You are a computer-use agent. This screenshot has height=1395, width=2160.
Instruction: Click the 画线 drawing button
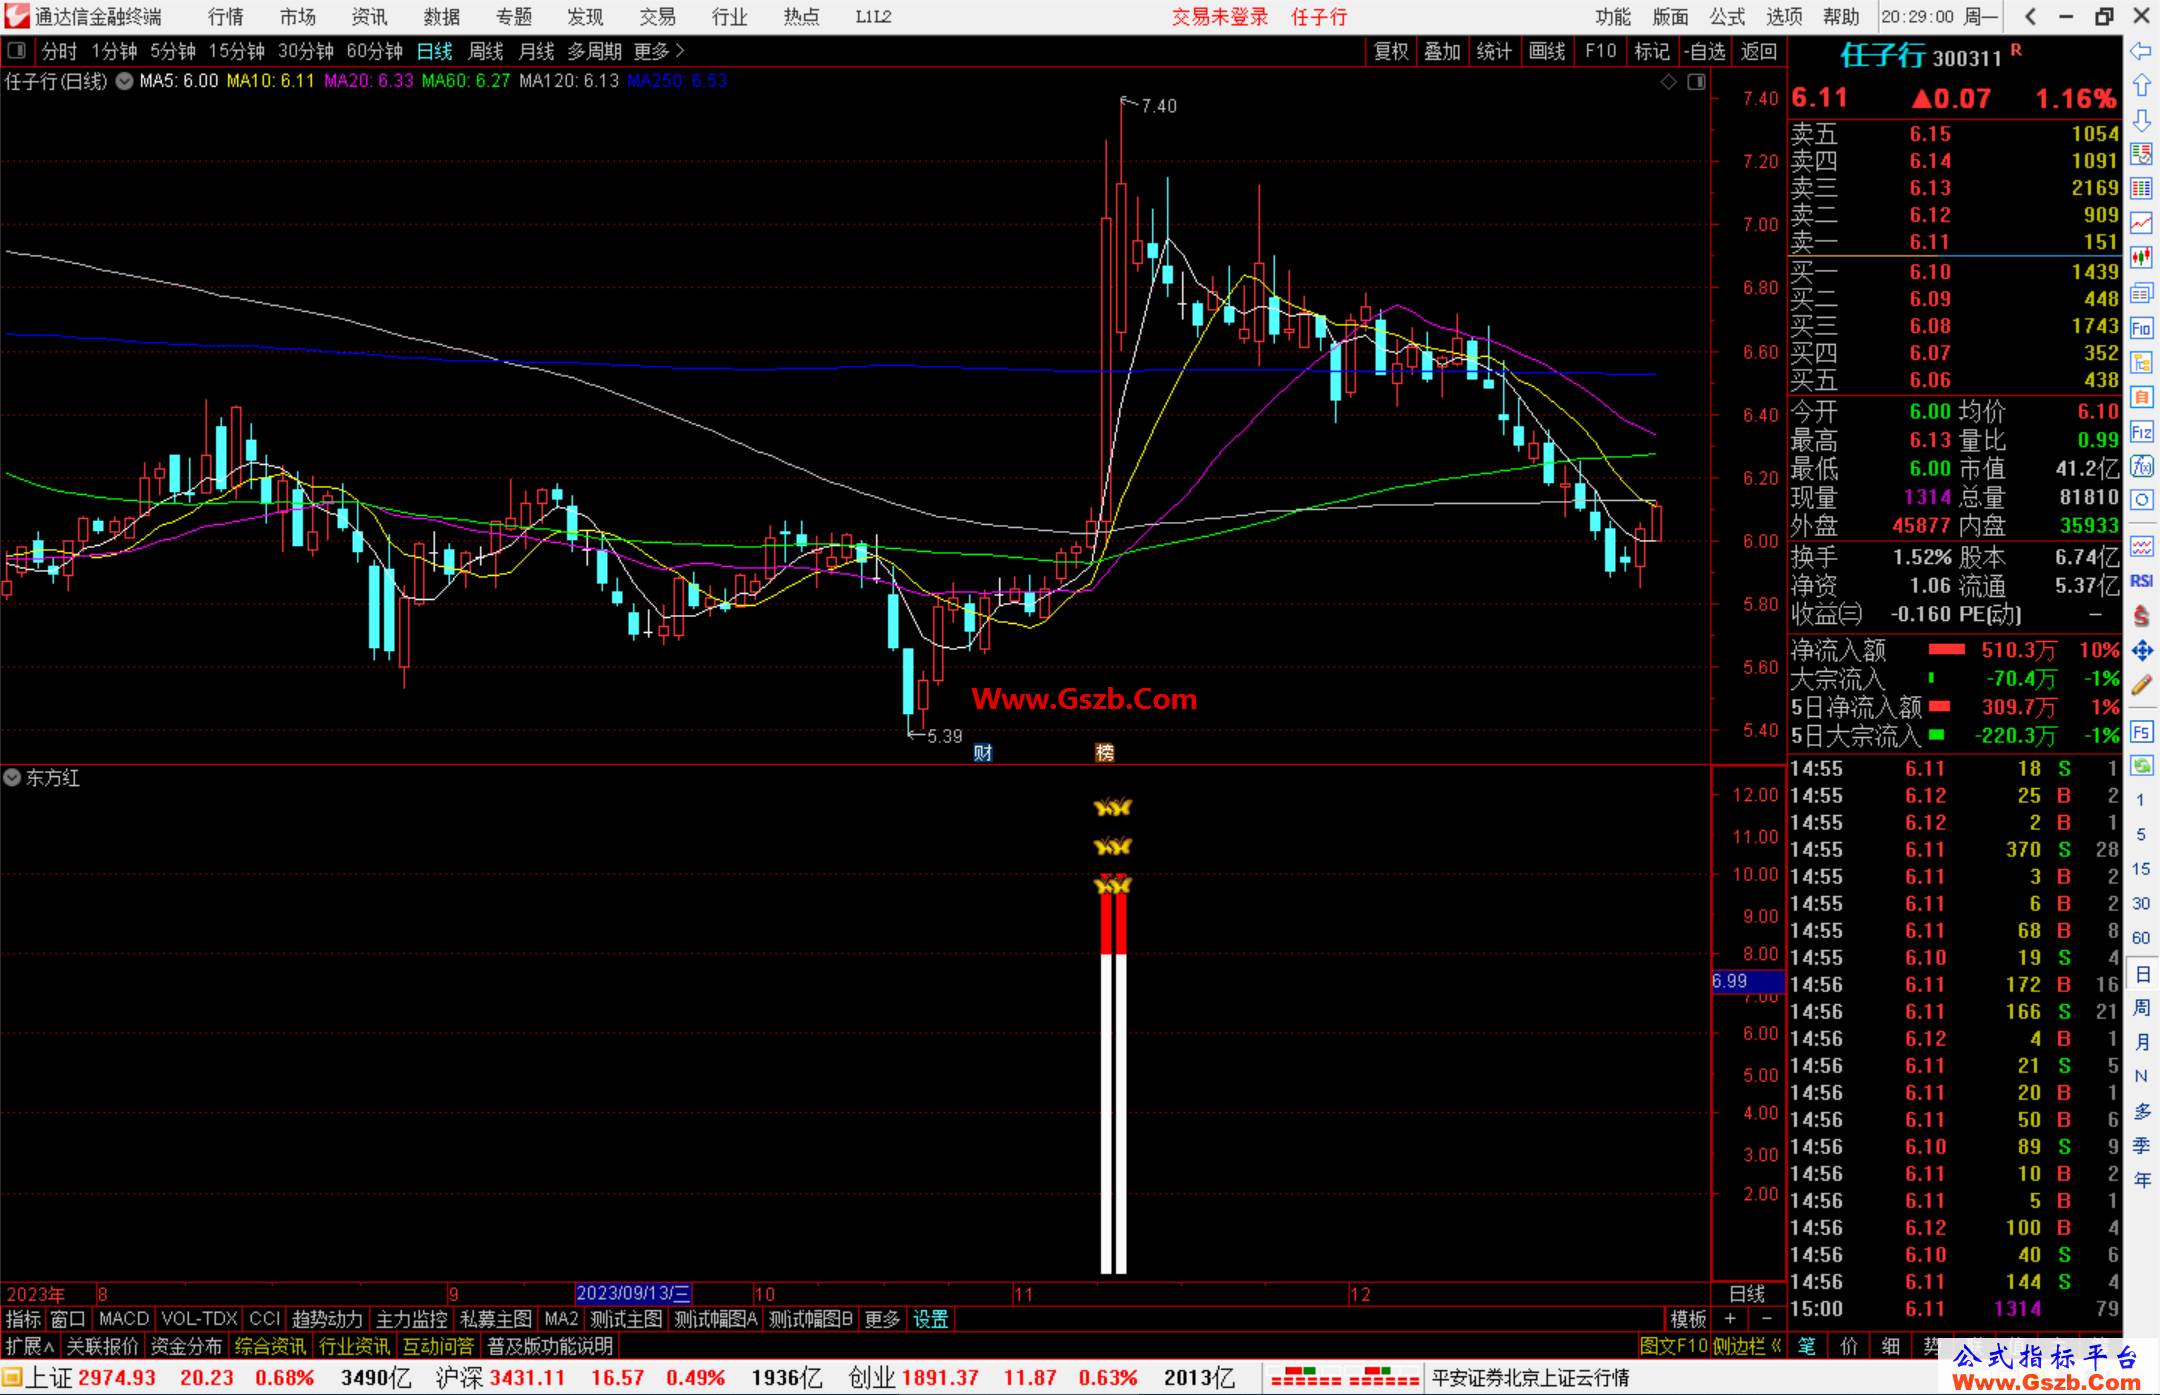pyautogui.click(x=1547, y=51)
